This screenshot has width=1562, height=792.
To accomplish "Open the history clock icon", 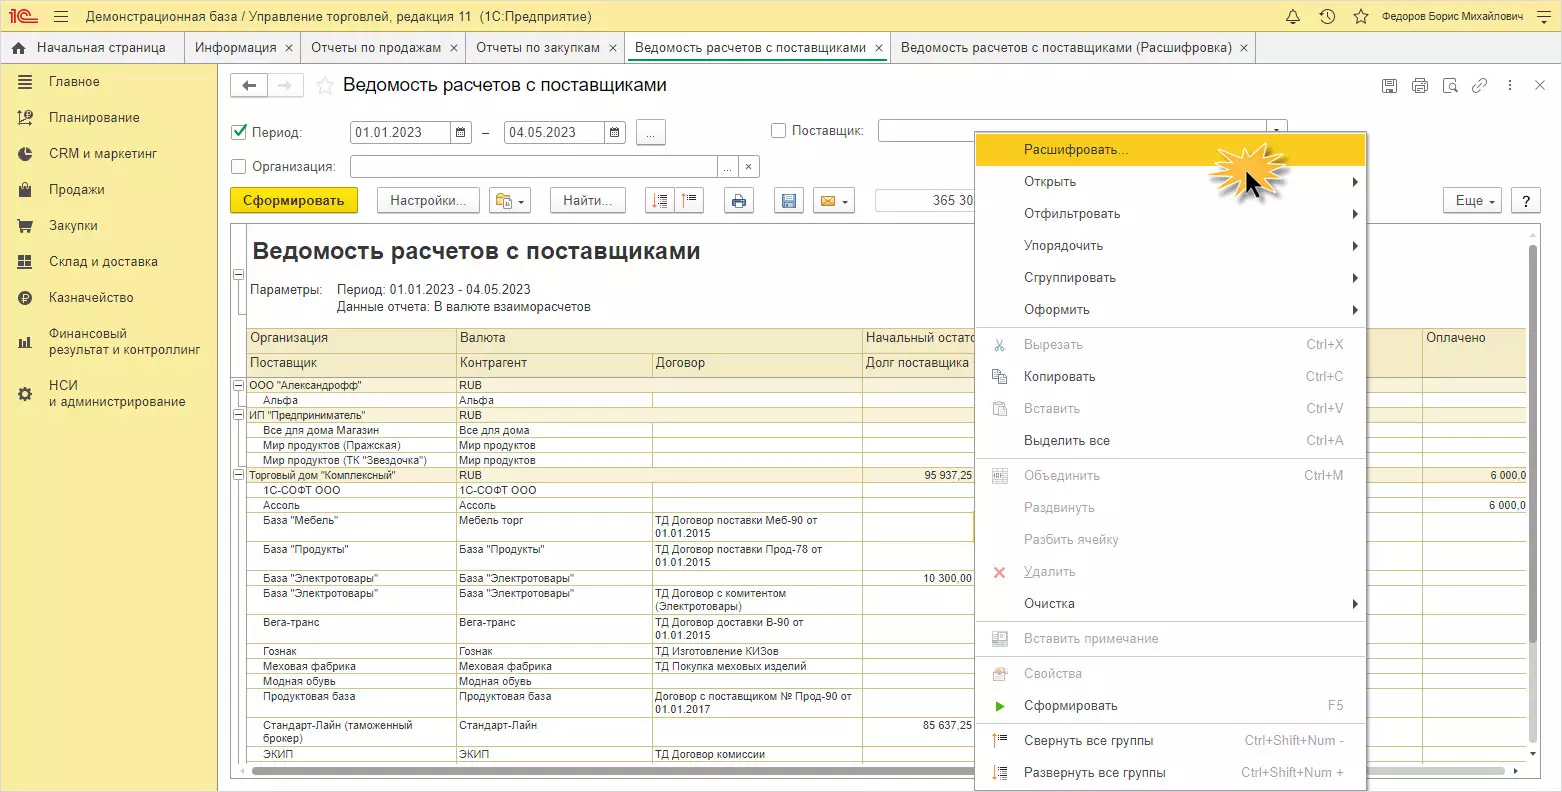I will tap(1327, 17).
